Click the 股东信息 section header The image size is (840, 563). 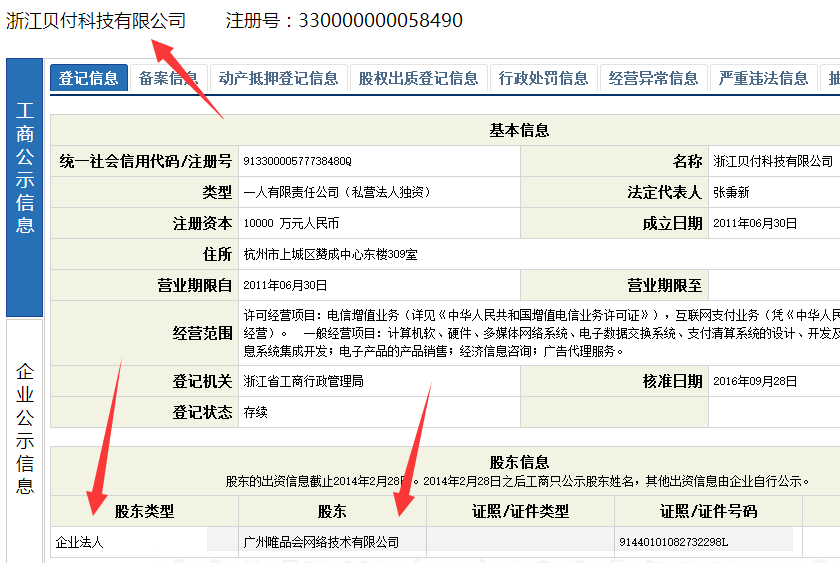[519, 462]
